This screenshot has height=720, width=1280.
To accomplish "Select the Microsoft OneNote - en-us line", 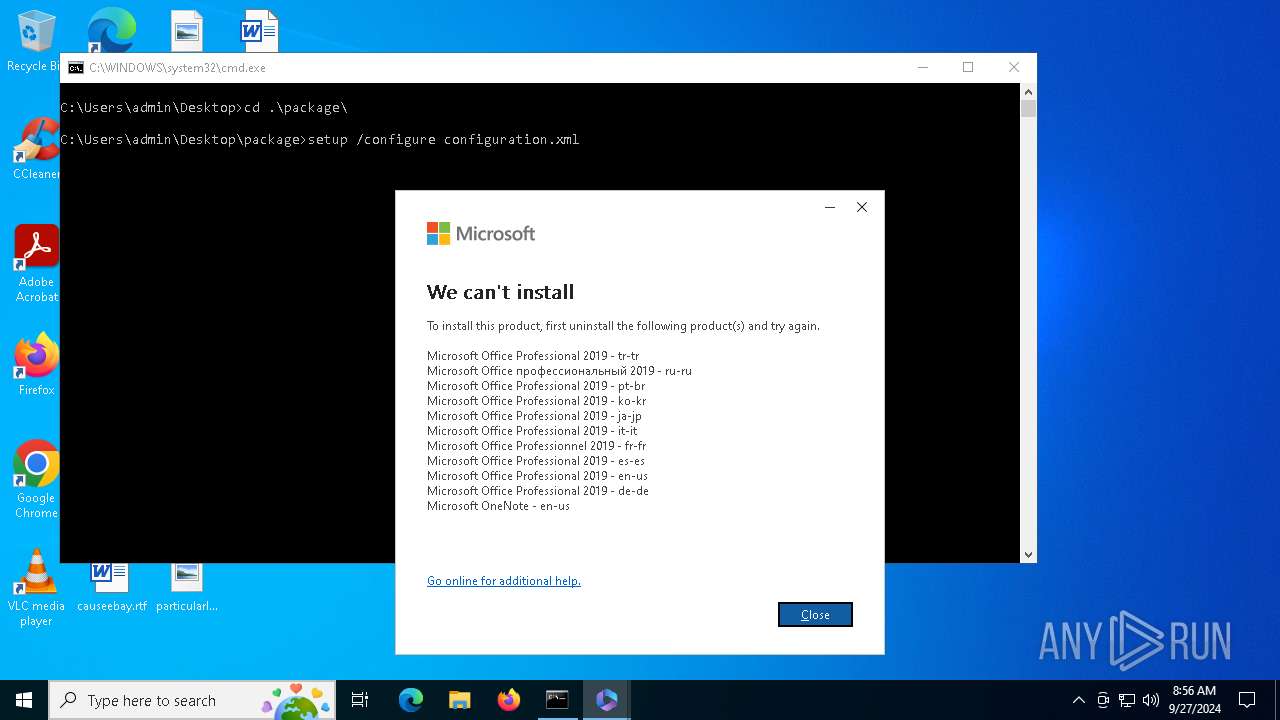I will [498, 506].
